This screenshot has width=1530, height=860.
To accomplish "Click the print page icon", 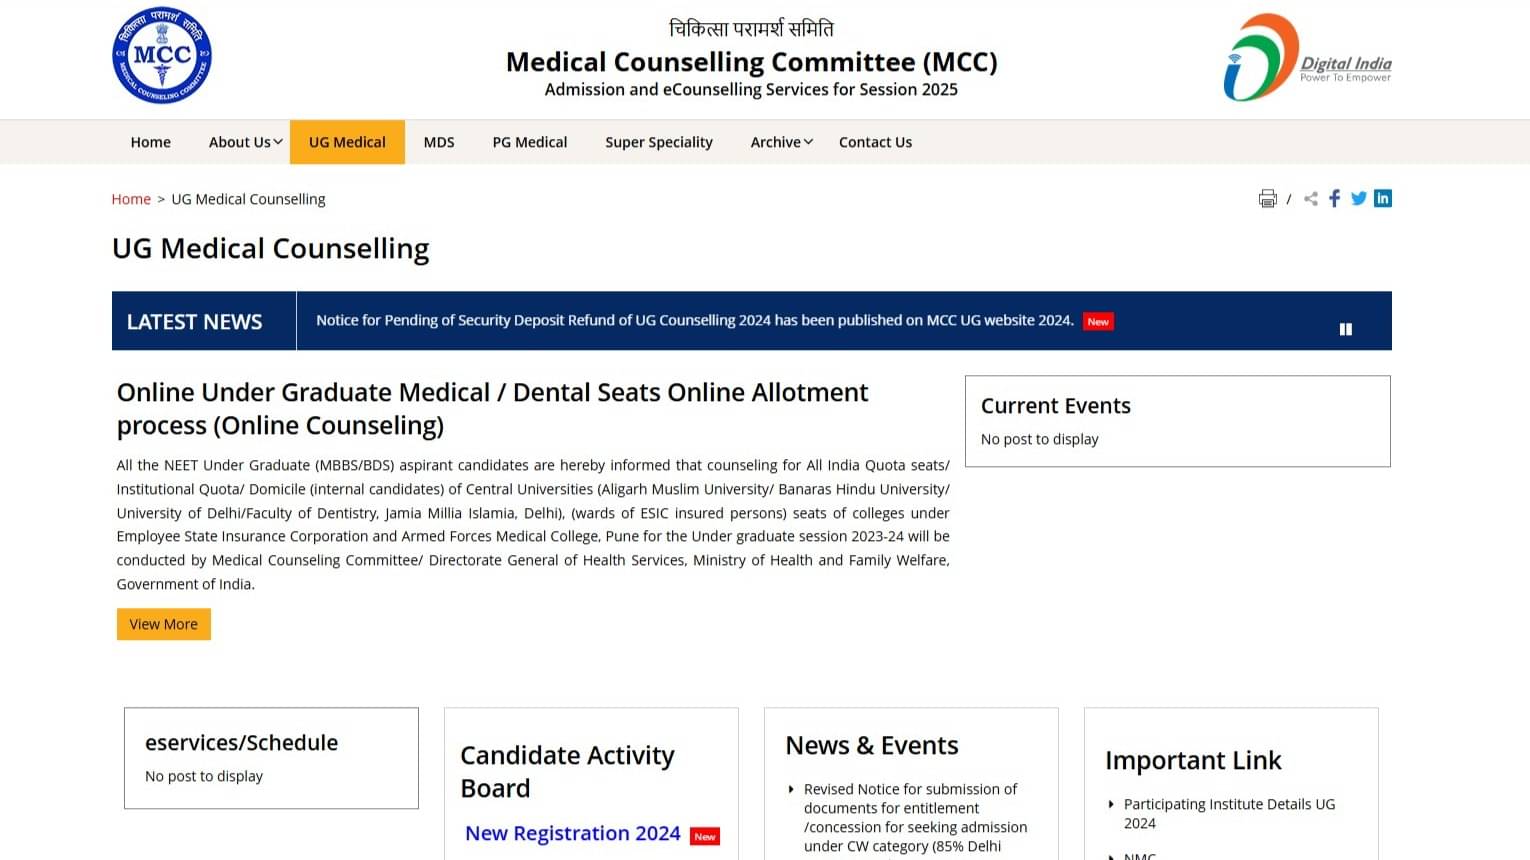I will pos(1267,198).
